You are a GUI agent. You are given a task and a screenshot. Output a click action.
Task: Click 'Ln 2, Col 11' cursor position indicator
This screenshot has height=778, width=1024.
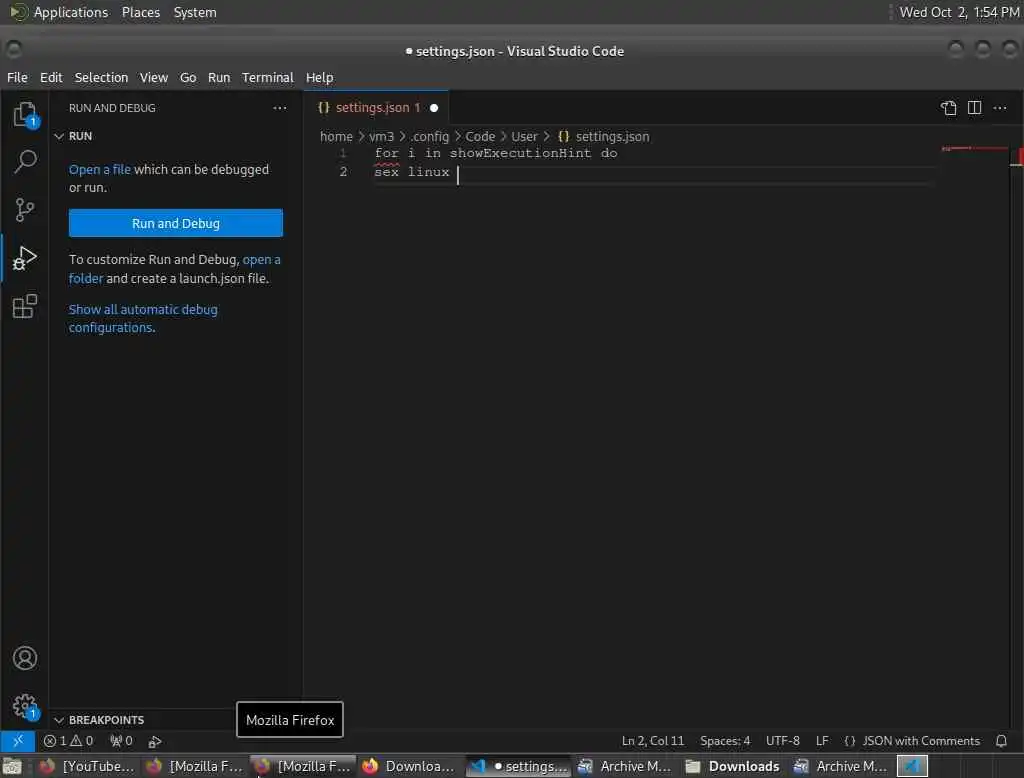pos(653,741)
